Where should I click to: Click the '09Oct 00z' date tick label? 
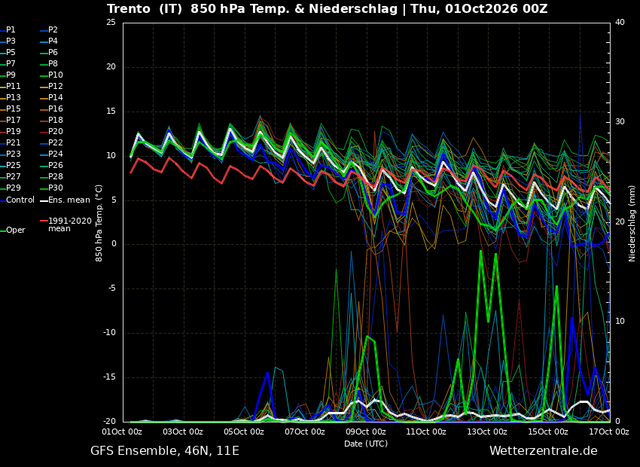367,432
